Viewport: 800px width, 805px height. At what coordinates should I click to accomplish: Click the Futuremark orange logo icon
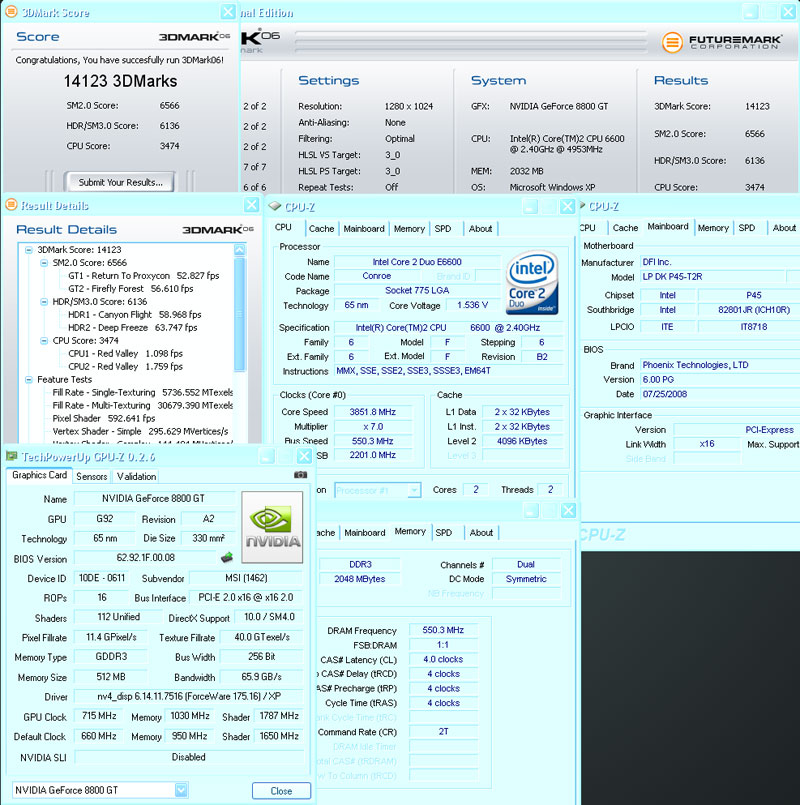tap(672, 42)
